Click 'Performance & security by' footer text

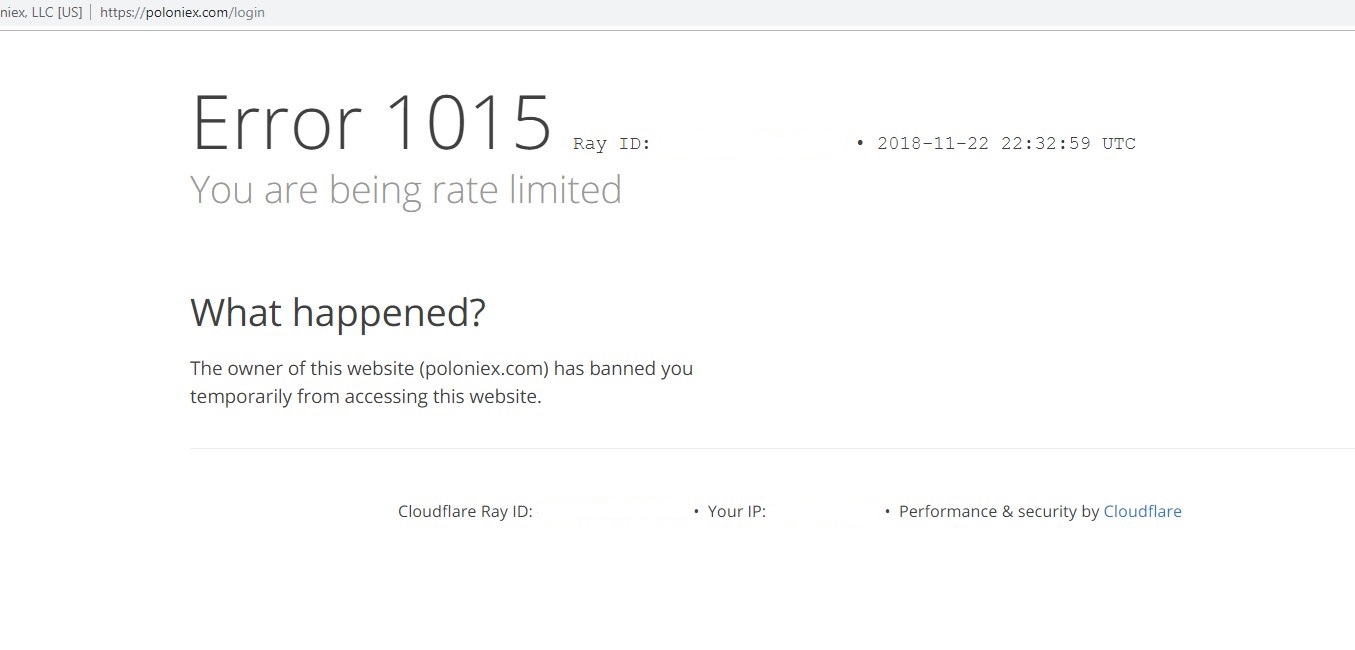[999, 511]
